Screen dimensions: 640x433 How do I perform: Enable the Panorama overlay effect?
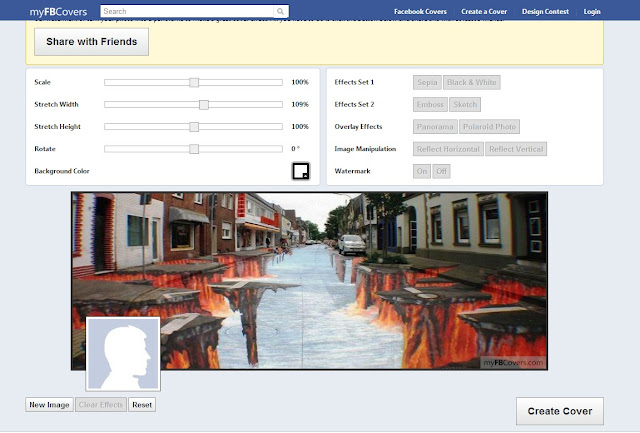(435, 127)
